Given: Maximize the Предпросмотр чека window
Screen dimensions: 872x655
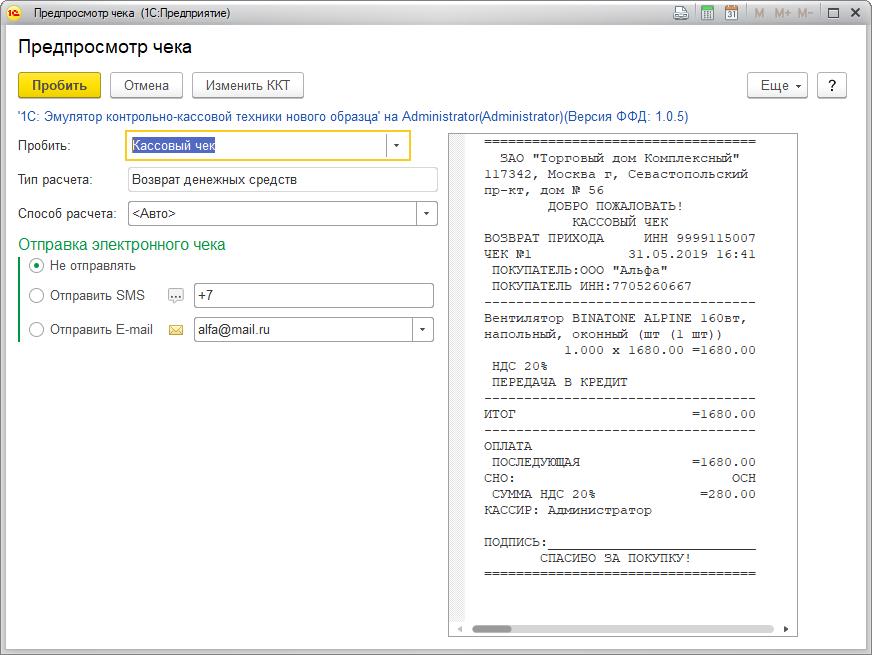Looking at the screenshot, I should pyautogui.click(x=833, y=13).
